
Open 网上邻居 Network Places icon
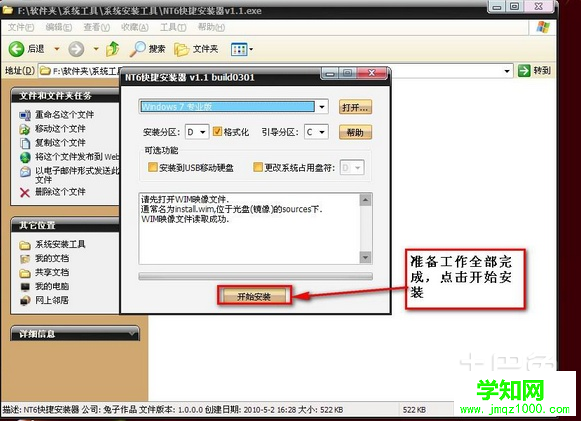25,301
